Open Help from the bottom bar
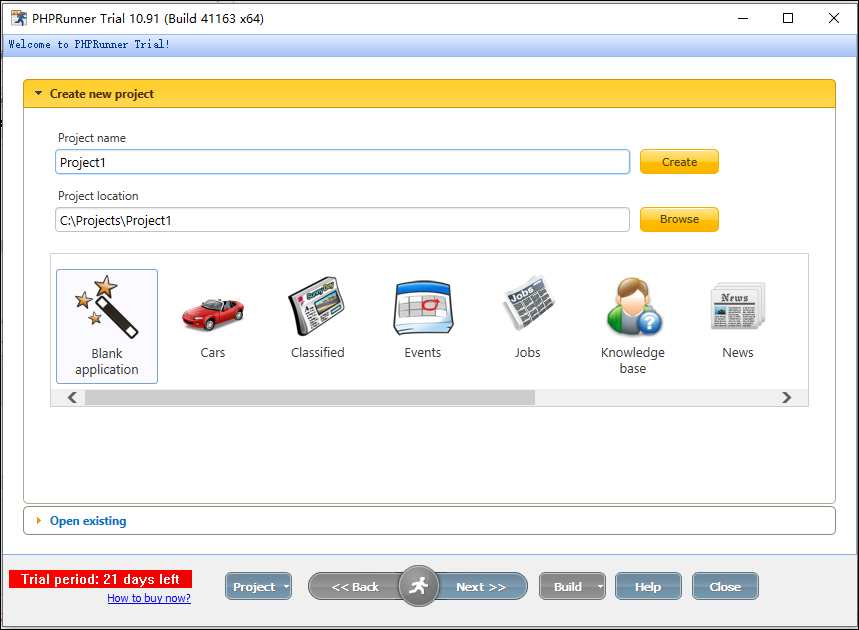 [x=648, y=586]
